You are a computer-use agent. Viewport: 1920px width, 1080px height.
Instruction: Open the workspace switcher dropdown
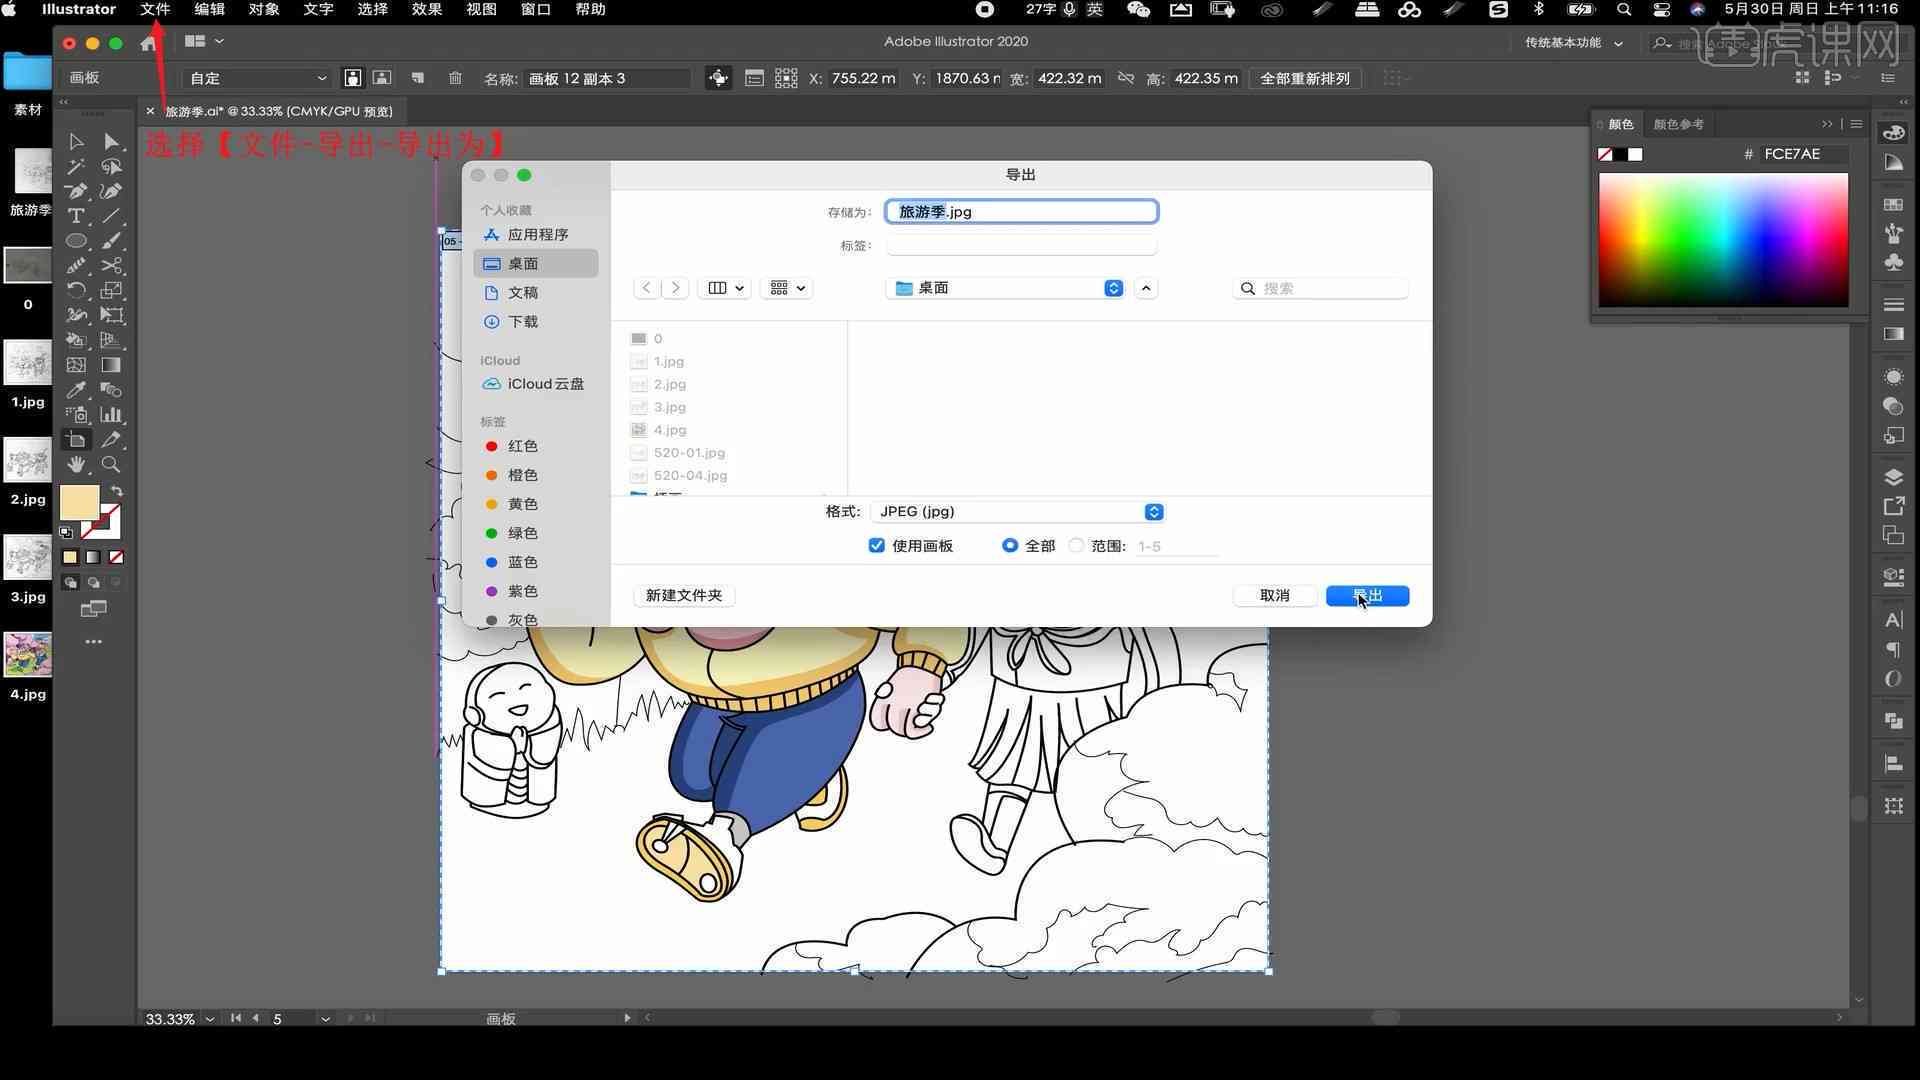(x=1574, y=43)
